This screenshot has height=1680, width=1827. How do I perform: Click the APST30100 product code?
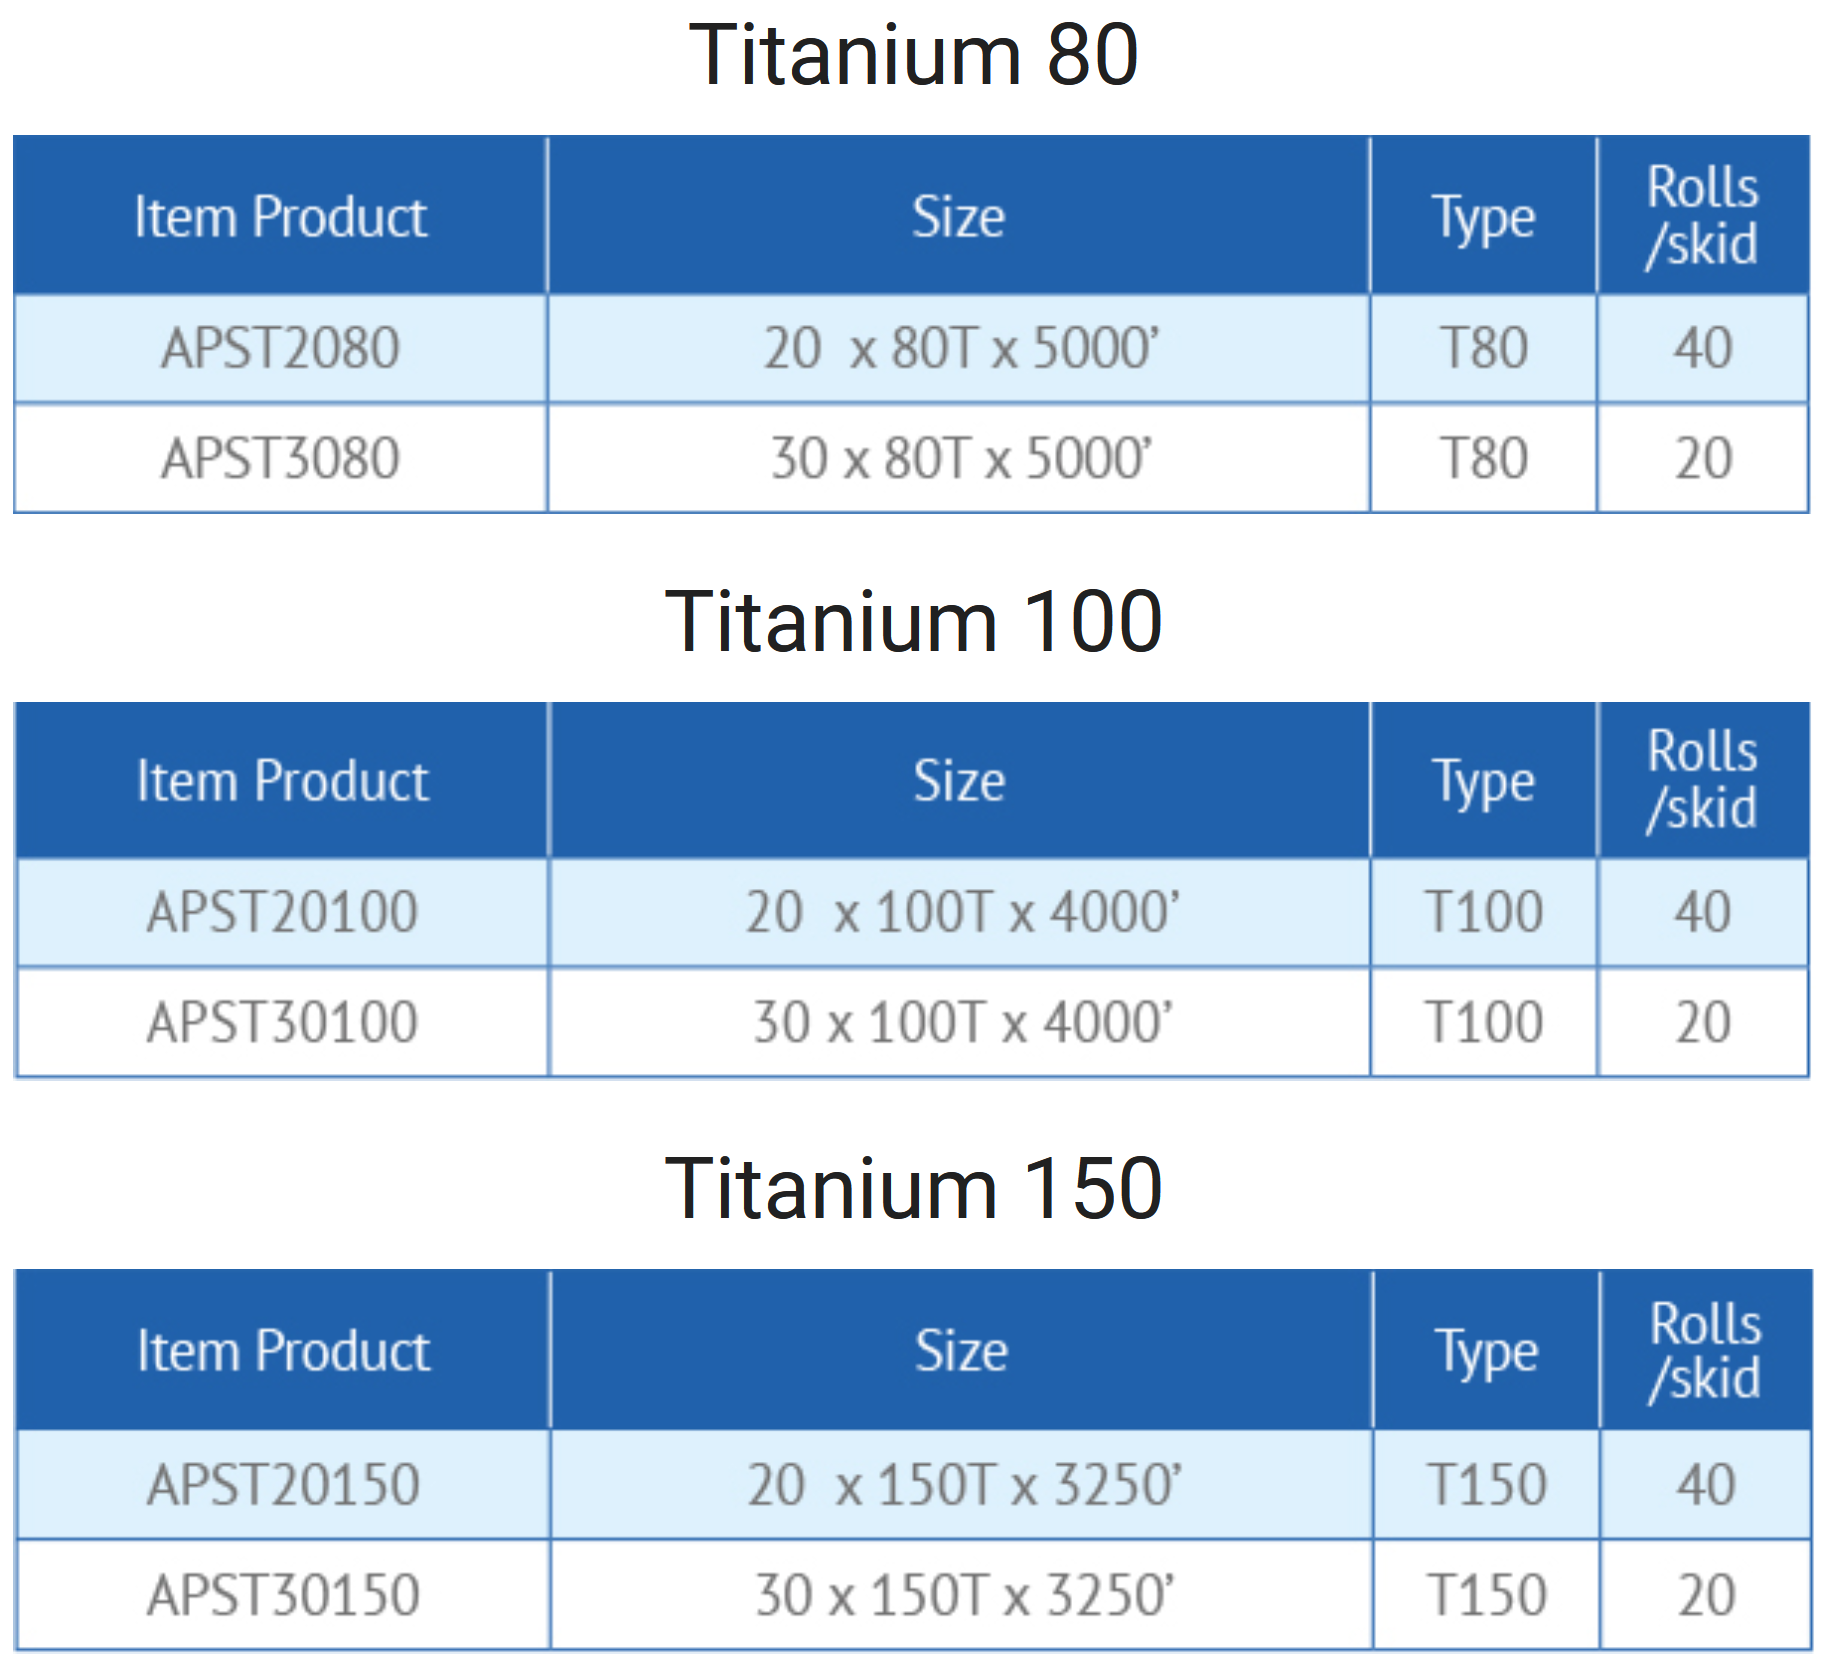point(282,1022)
